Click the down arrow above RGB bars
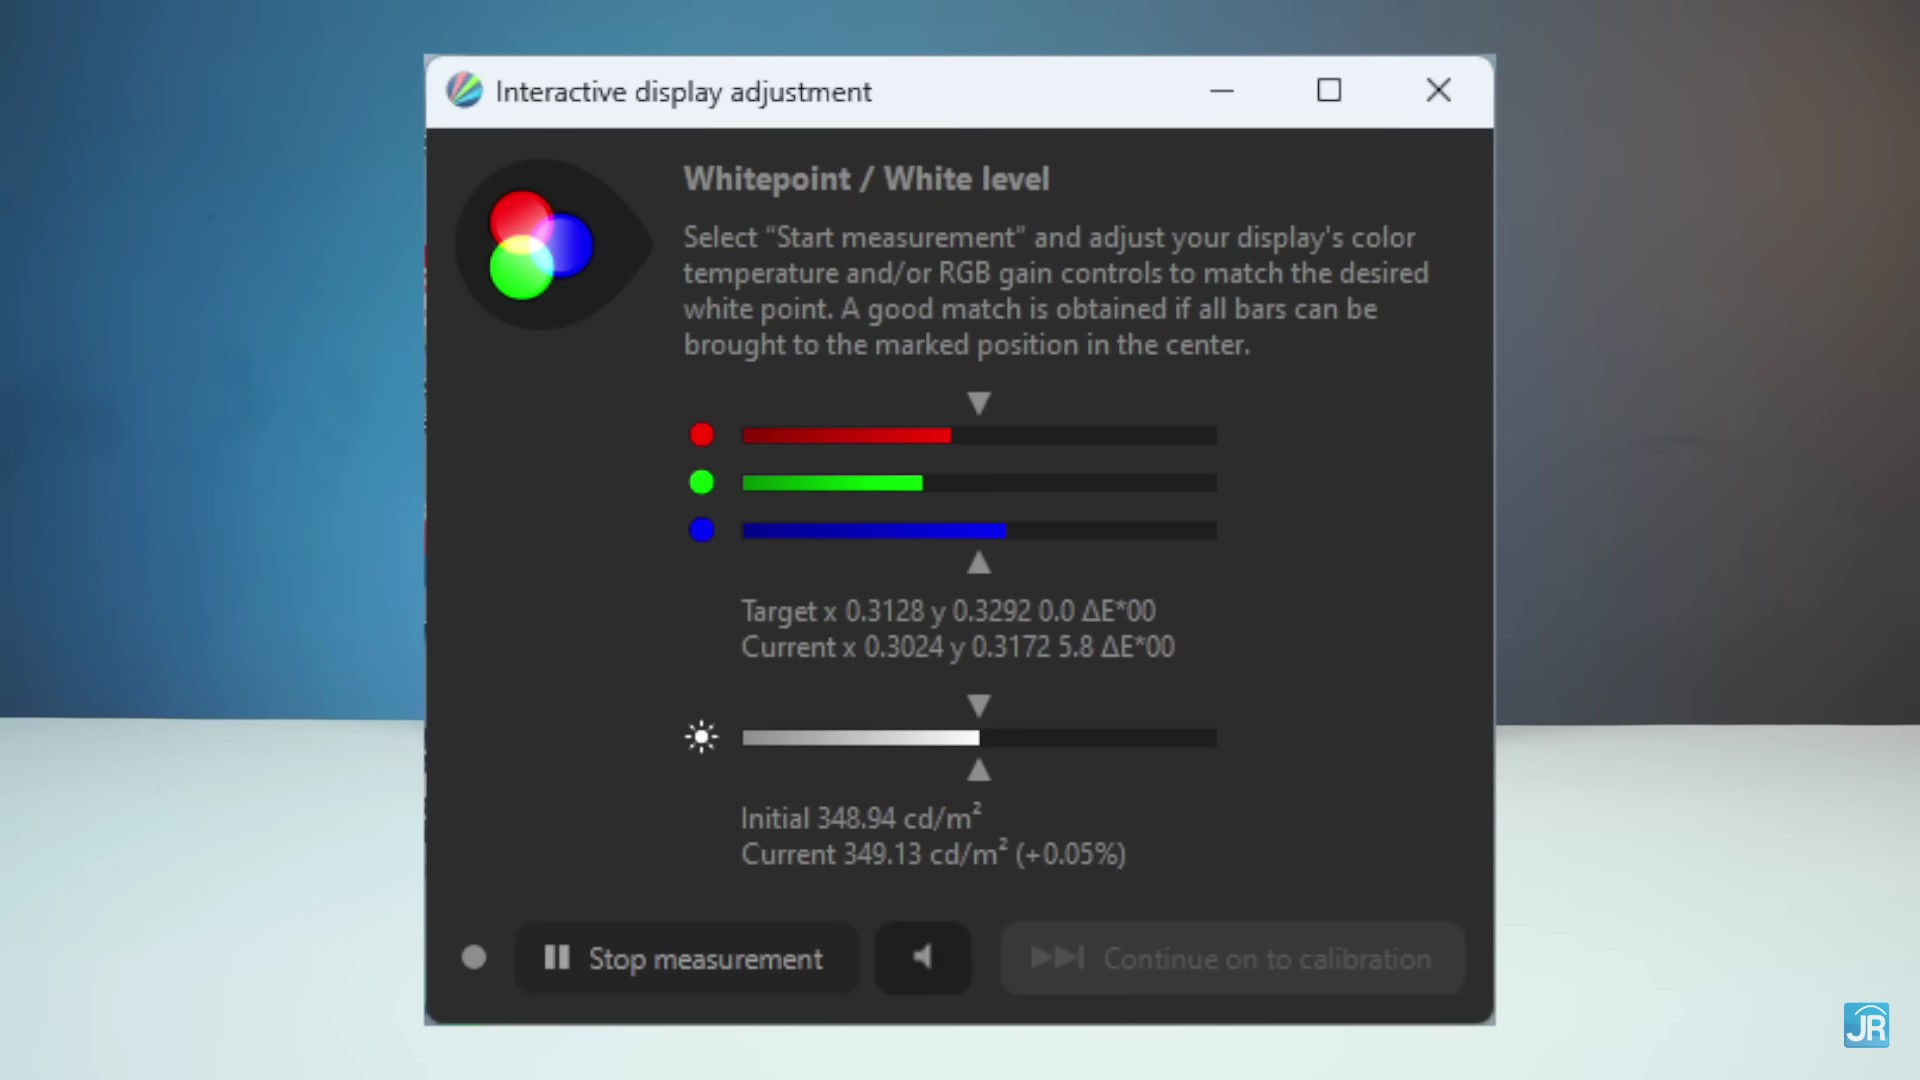1920x1080 pixels. pyautogui.click(x=979, y=403)
